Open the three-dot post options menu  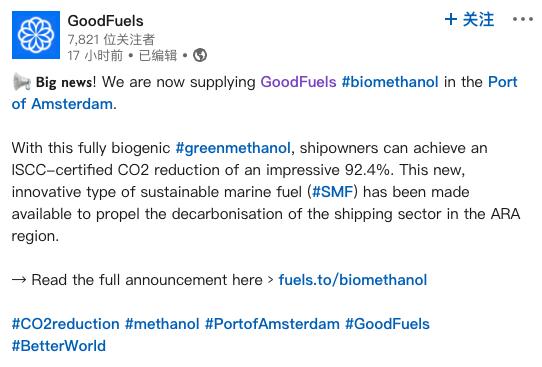(523, 19)
